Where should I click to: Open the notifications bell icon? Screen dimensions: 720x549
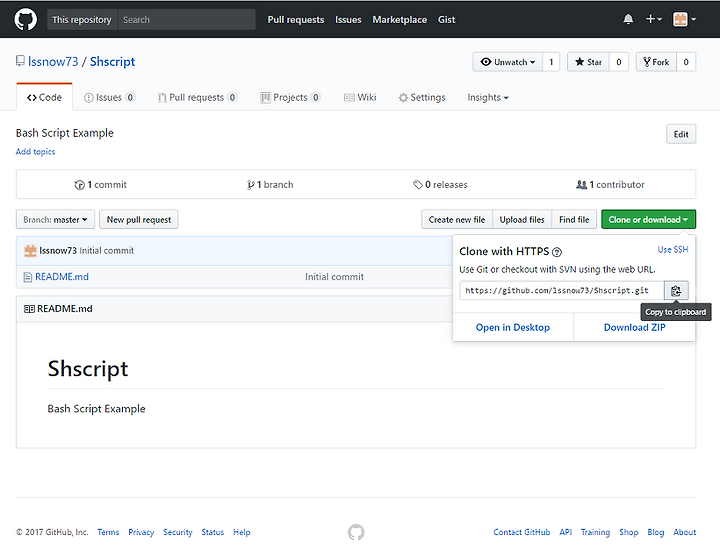[628, 19]
